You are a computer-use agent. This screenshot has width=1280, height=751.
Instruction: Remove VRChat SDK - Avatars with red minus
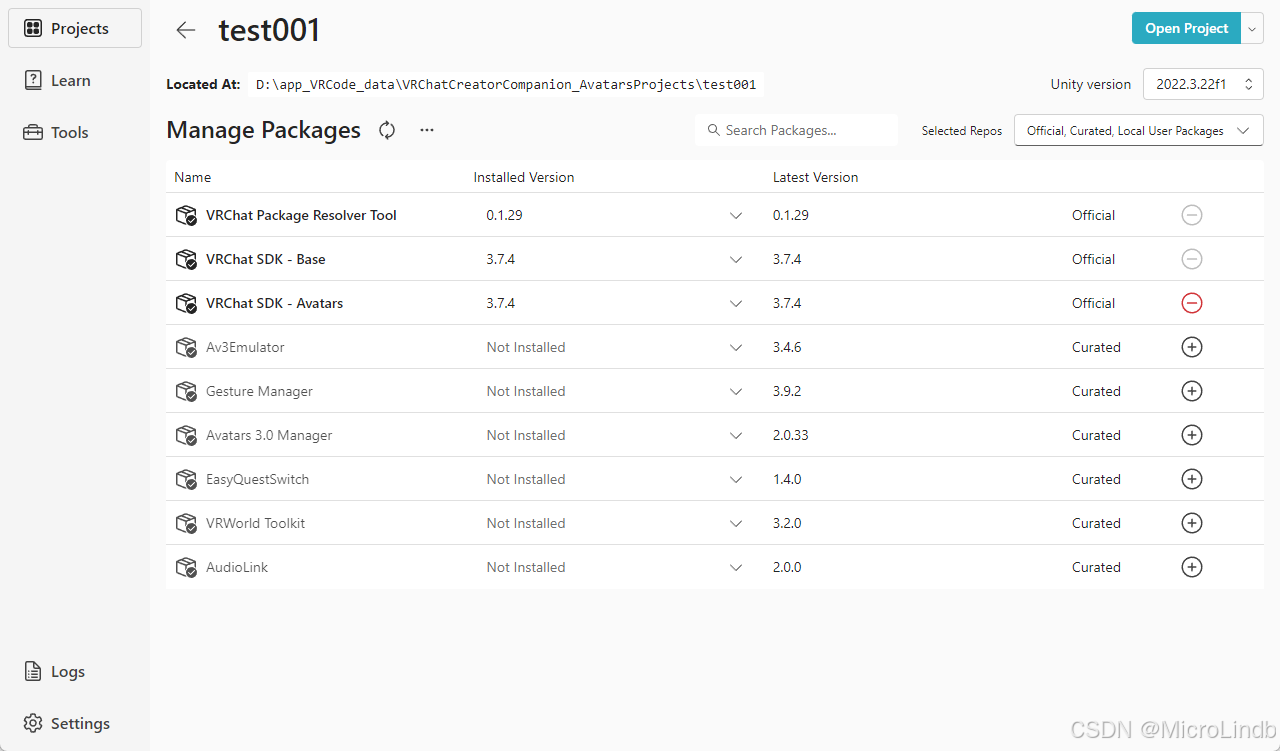1191,303
